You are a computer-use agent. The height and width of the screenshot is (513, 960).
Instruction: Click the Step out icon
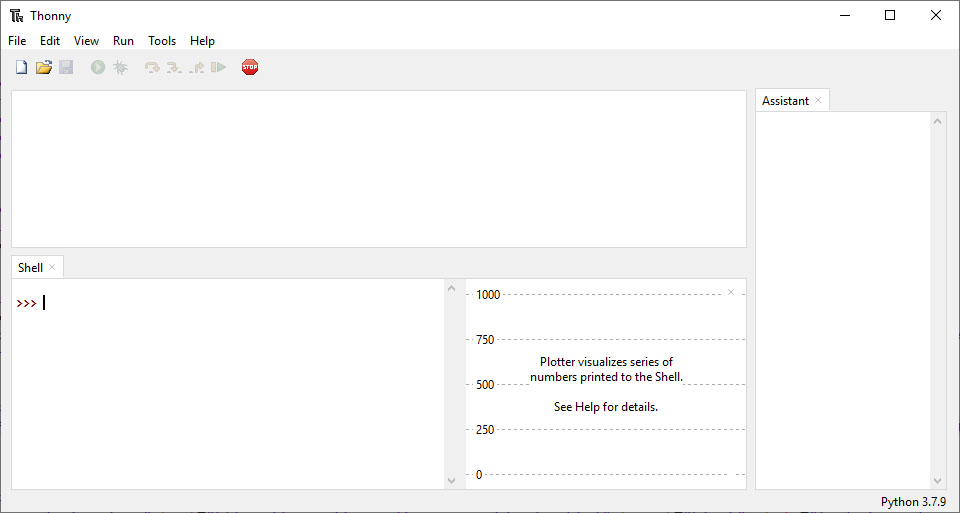[x=197, y=67]
